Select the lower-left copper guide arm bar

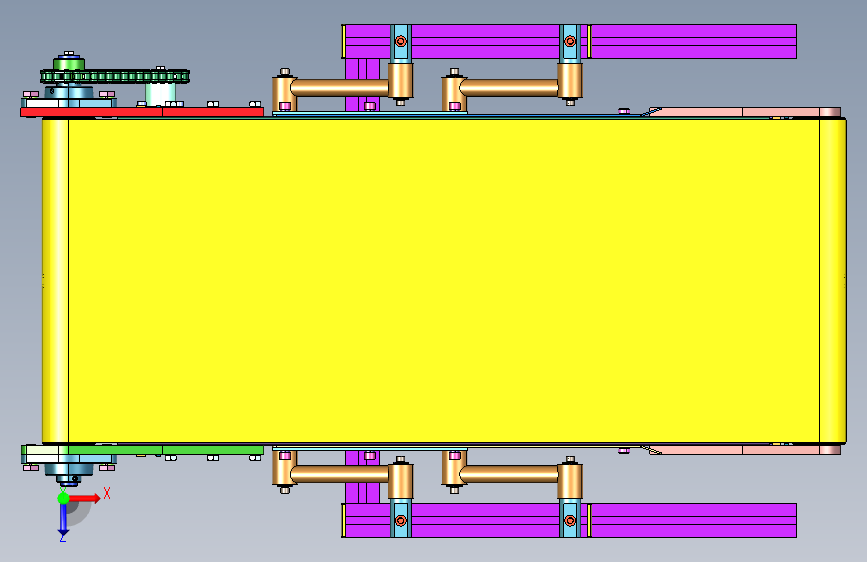[340, 473]
